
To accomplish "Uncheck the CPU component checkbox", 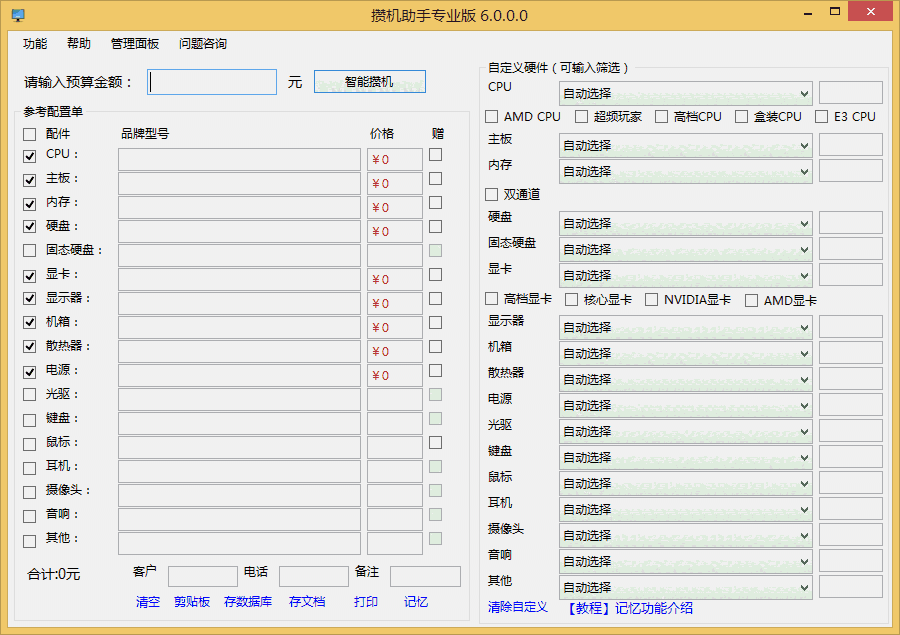I will 30,155.
